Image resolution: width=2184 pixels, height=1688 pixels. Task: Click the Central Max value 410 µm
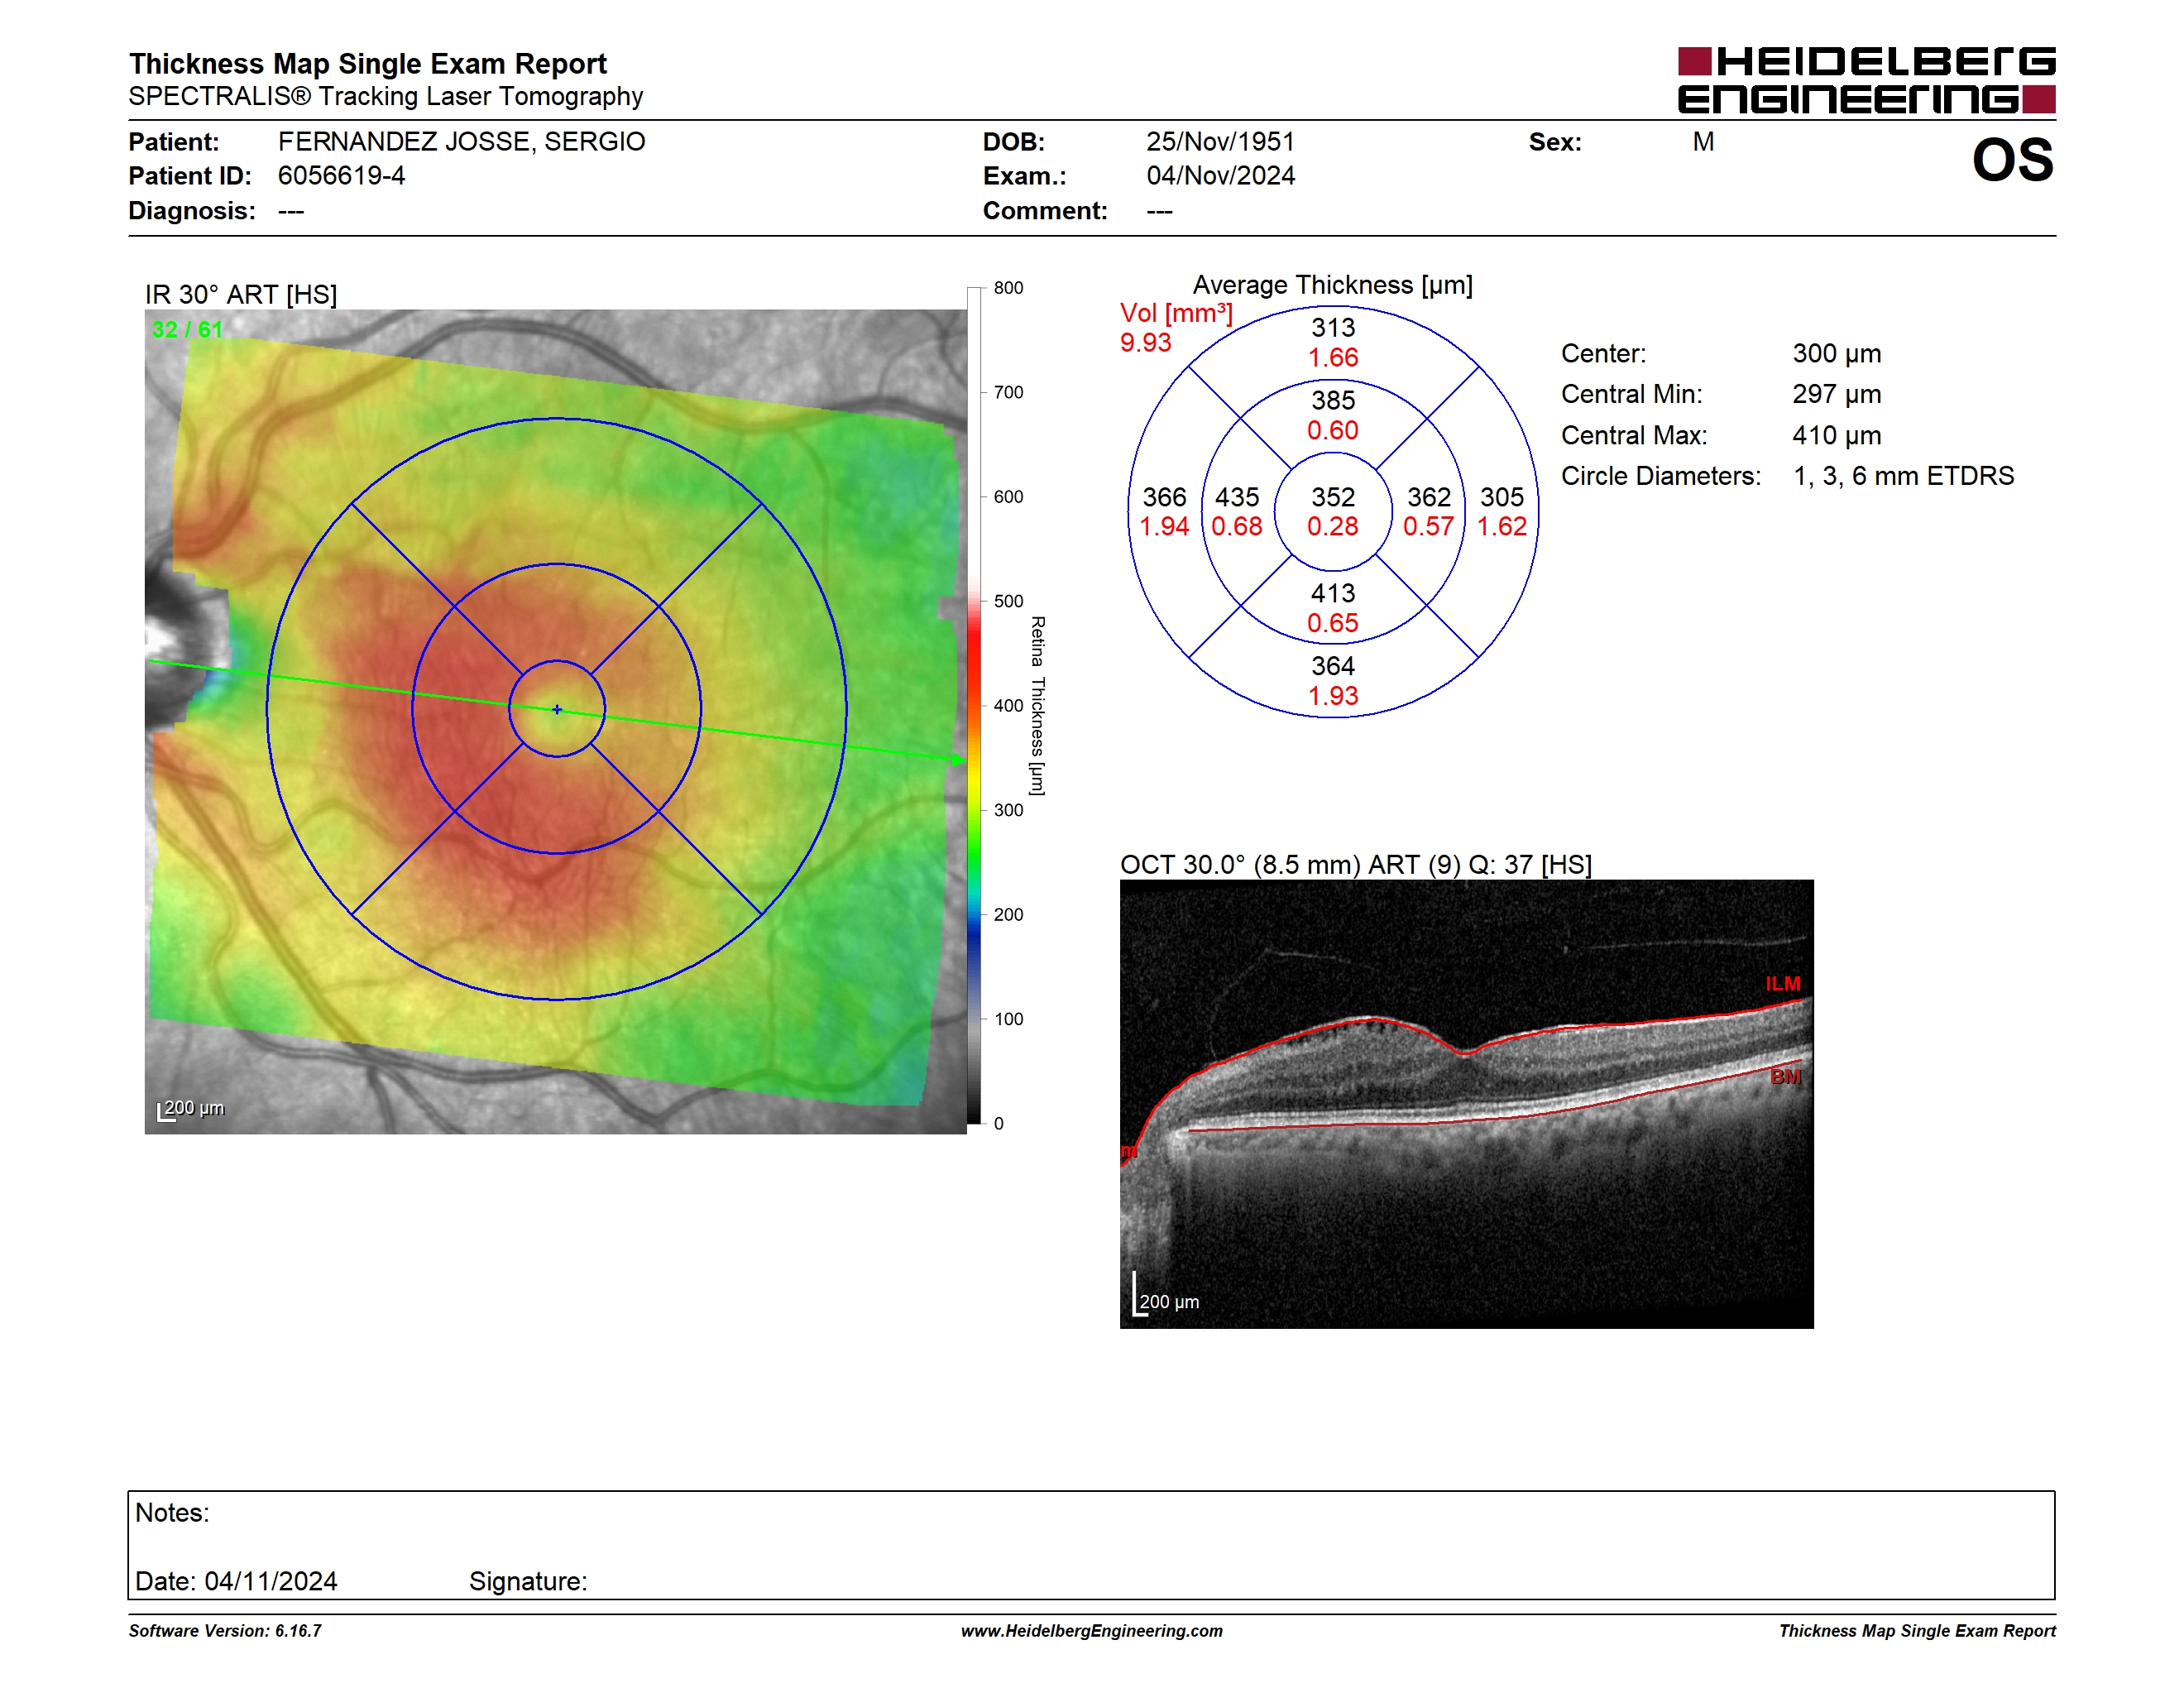point(1836,435)
